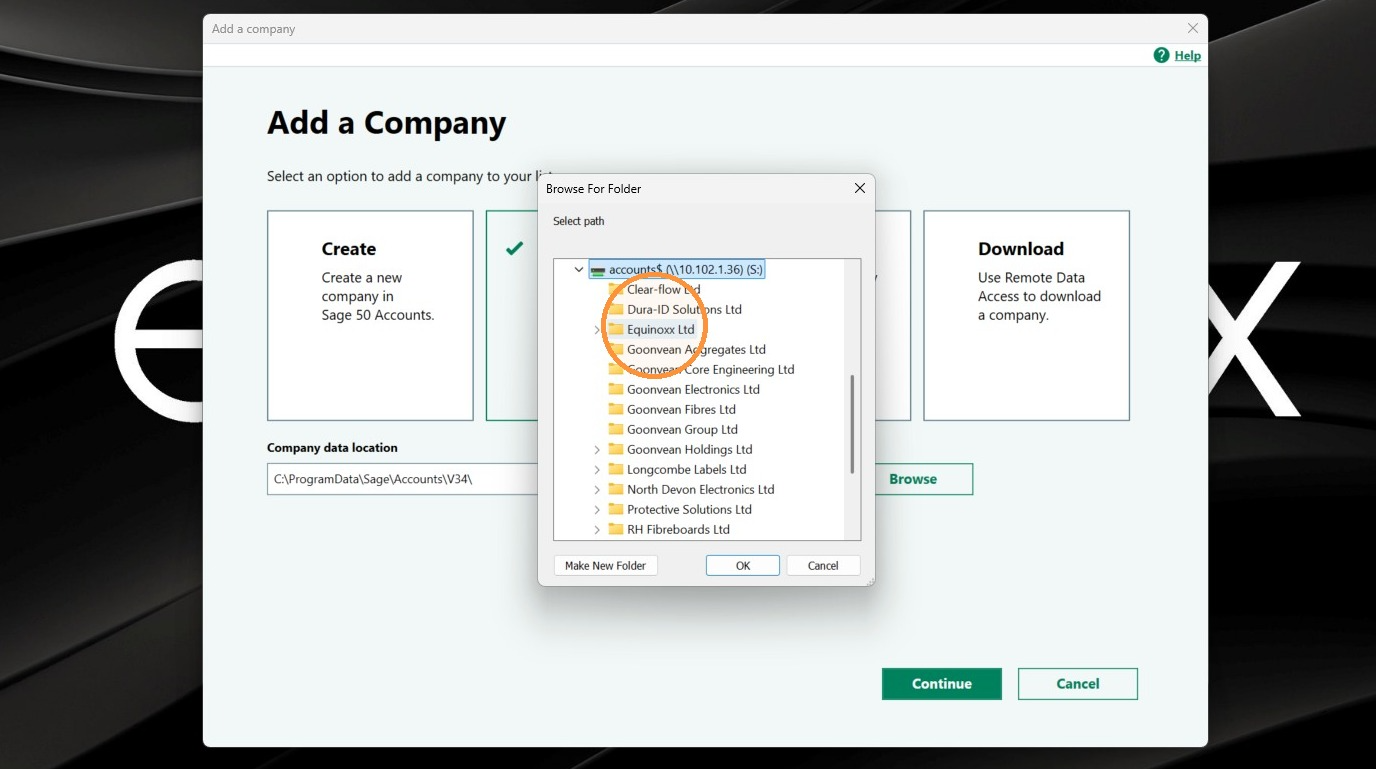Expand the North Devon Electronics Ltd folder
Viewport: 1376px width, 769px height.
597,489
